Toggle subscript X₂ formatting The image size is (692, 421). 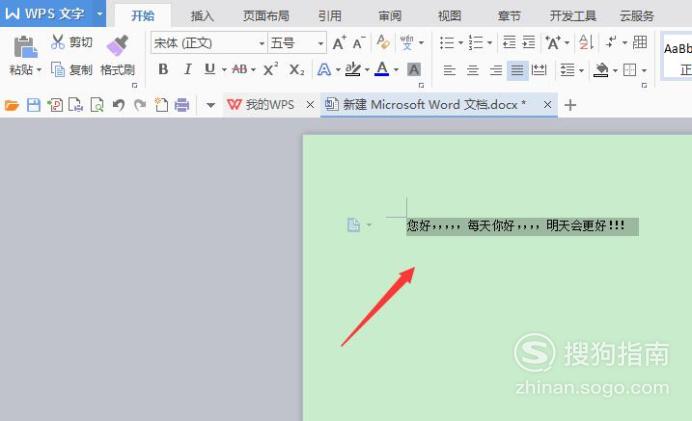(297, 69)
